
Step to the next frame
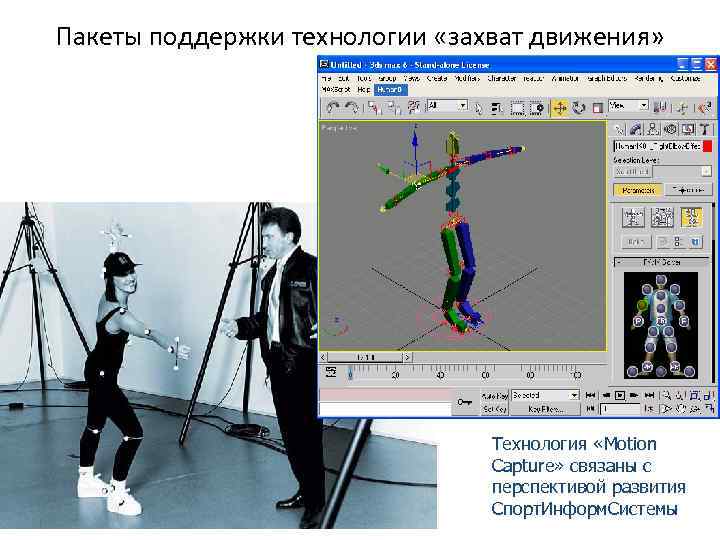pyautogui.click(x=634, y=395)
